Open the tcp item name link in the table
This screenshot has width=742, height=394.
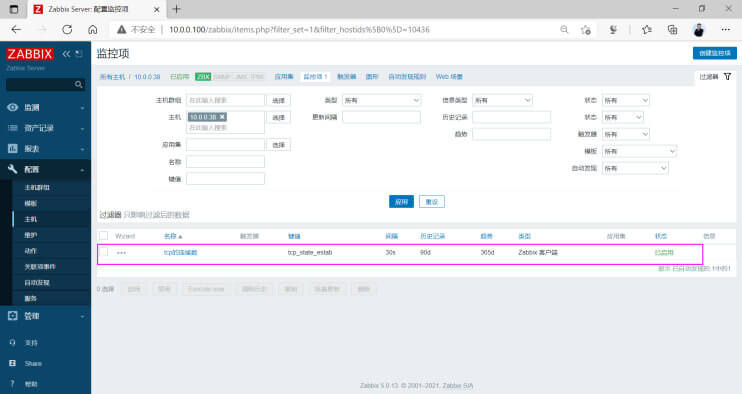point(180,253)
